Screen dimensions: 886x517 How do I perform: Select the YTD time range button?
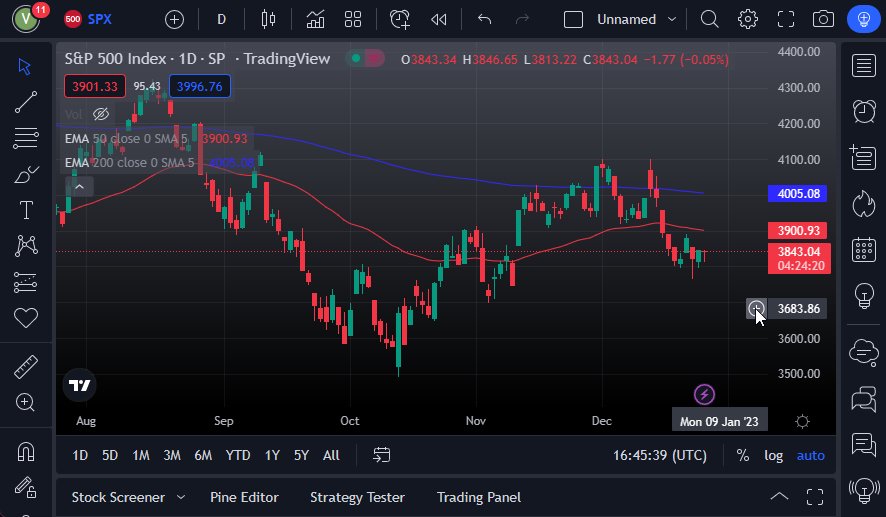[x=238, y=455]
